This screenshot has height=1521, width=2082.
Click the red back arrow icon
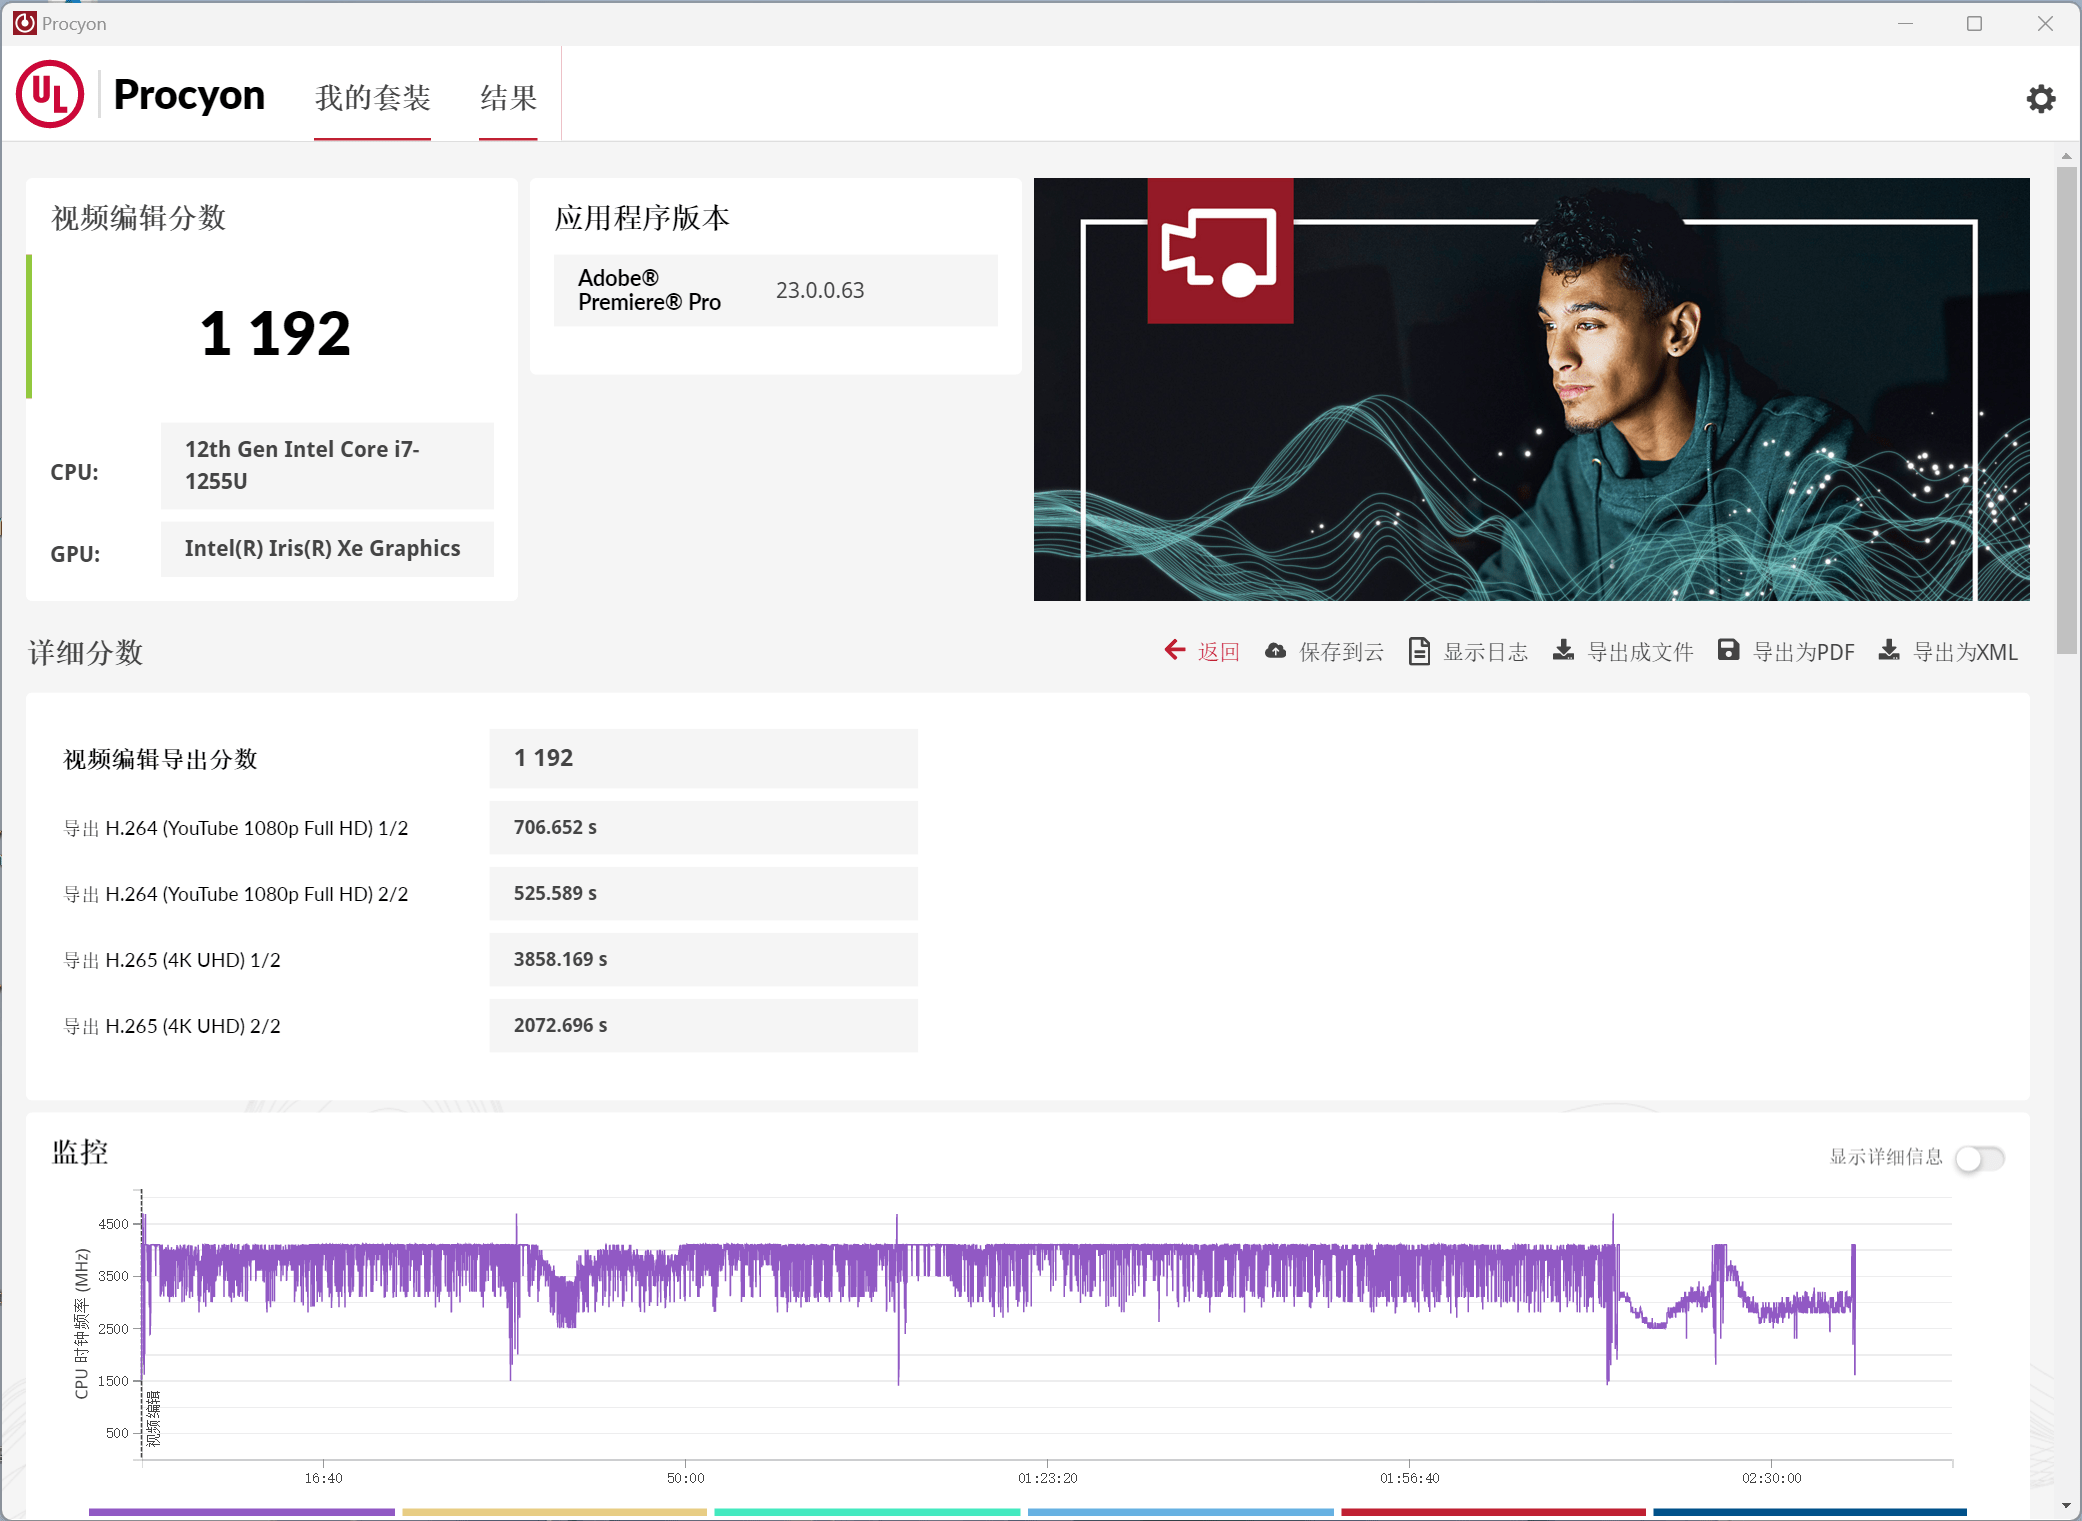tap(1175, 651)
